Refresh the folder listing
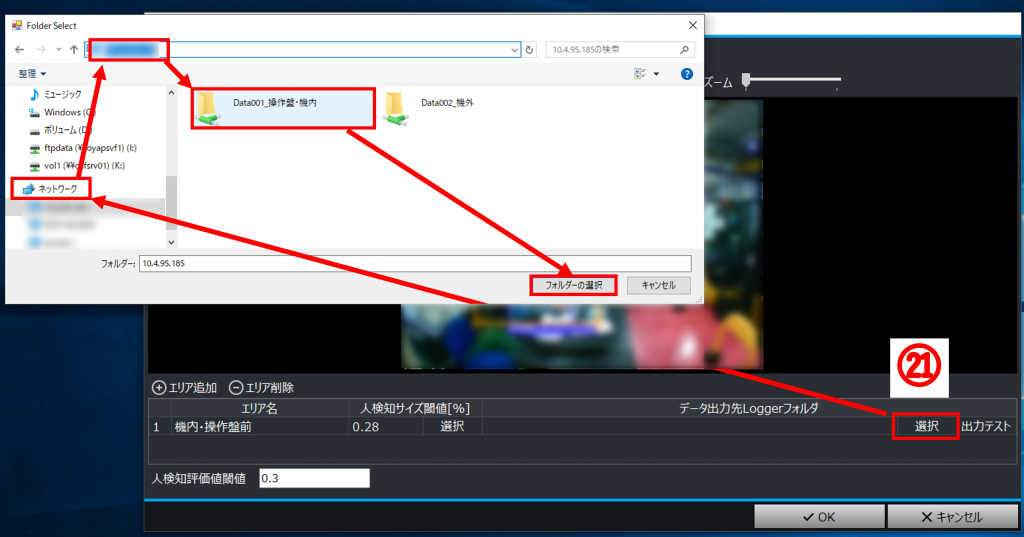1024x537 pixels. pos(530,50)
